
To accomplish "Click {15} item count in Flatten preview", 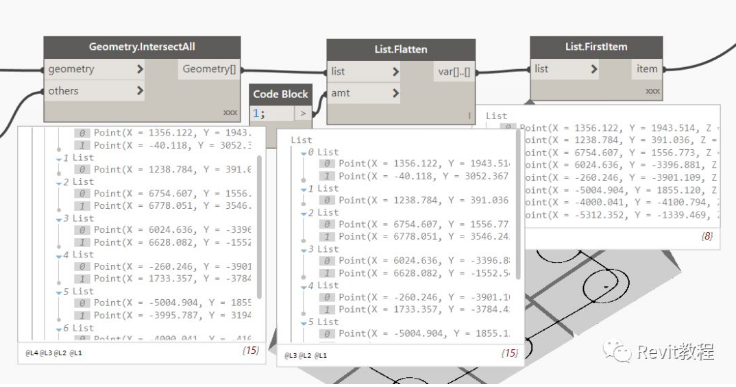I will coord(509,353).
